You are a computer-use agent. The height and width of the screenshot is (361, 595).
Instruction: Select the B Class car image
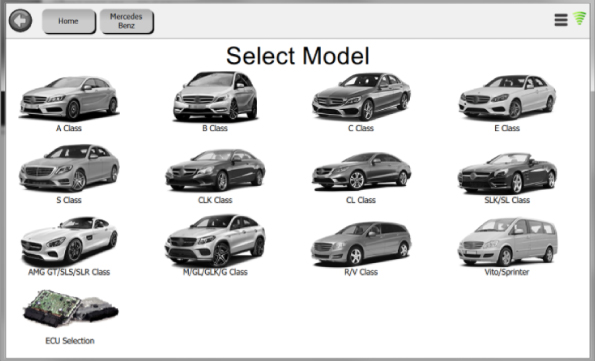[x=215, y=96]
